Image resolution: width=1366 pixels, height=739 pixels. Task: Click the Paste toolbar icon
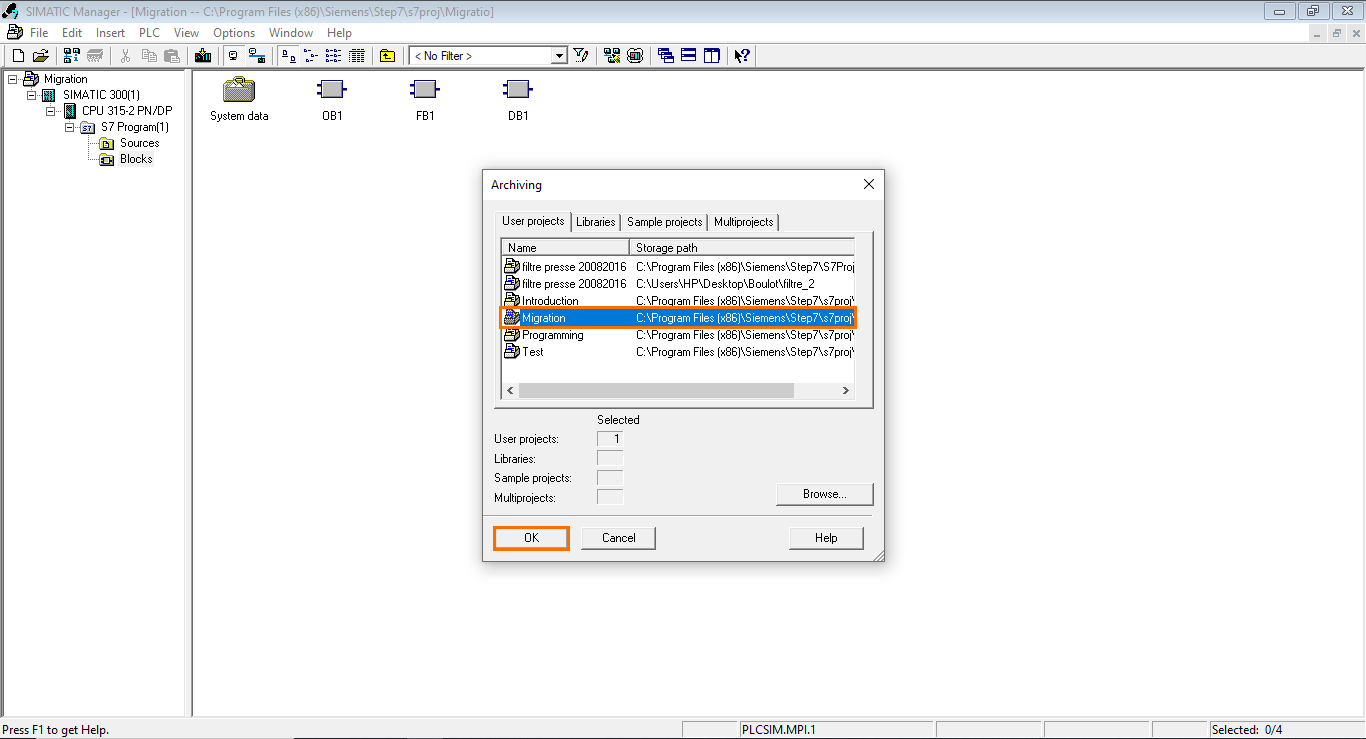click(x=174, y=56)
